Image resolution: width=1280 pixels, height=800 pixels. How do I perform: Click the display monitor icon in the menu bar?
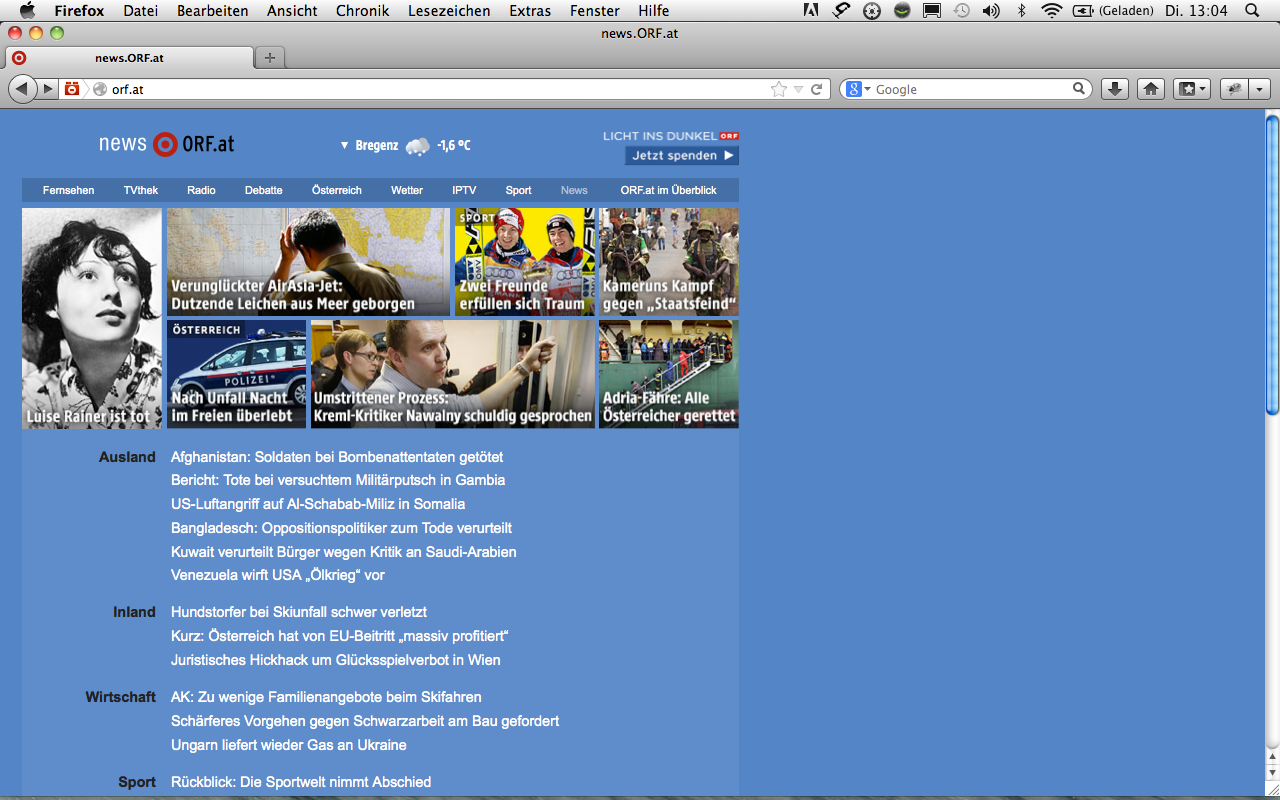(x=932, y=10)
